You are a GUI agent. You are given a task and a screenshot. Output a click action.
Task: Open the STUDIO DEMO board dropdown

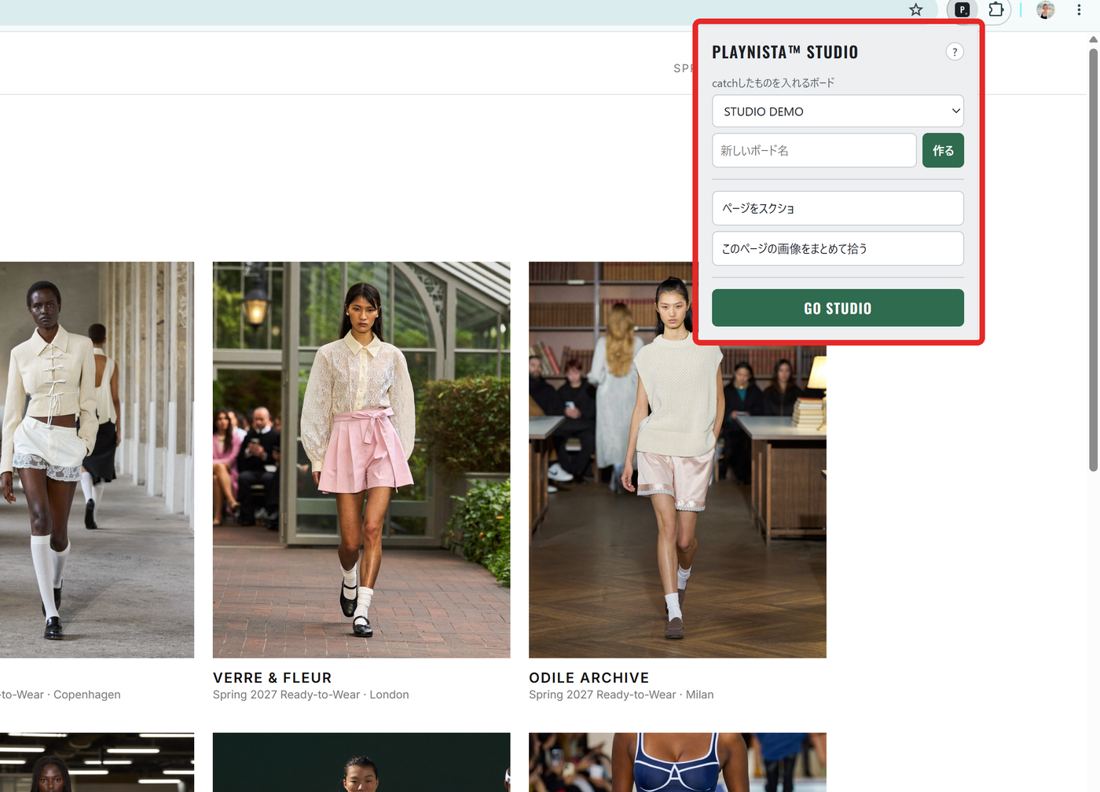pyautogui.click(x=838, y=112)
